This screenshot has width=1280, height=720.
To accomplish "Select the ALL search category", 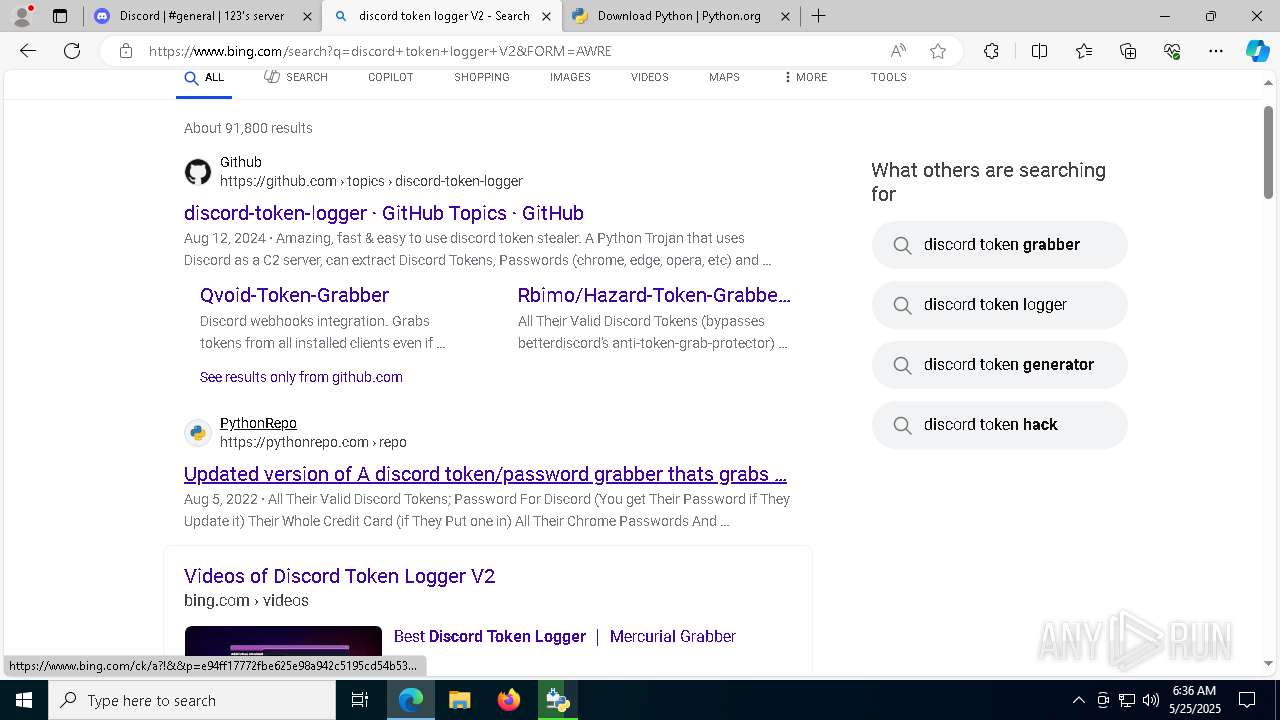I will (204, 78).
